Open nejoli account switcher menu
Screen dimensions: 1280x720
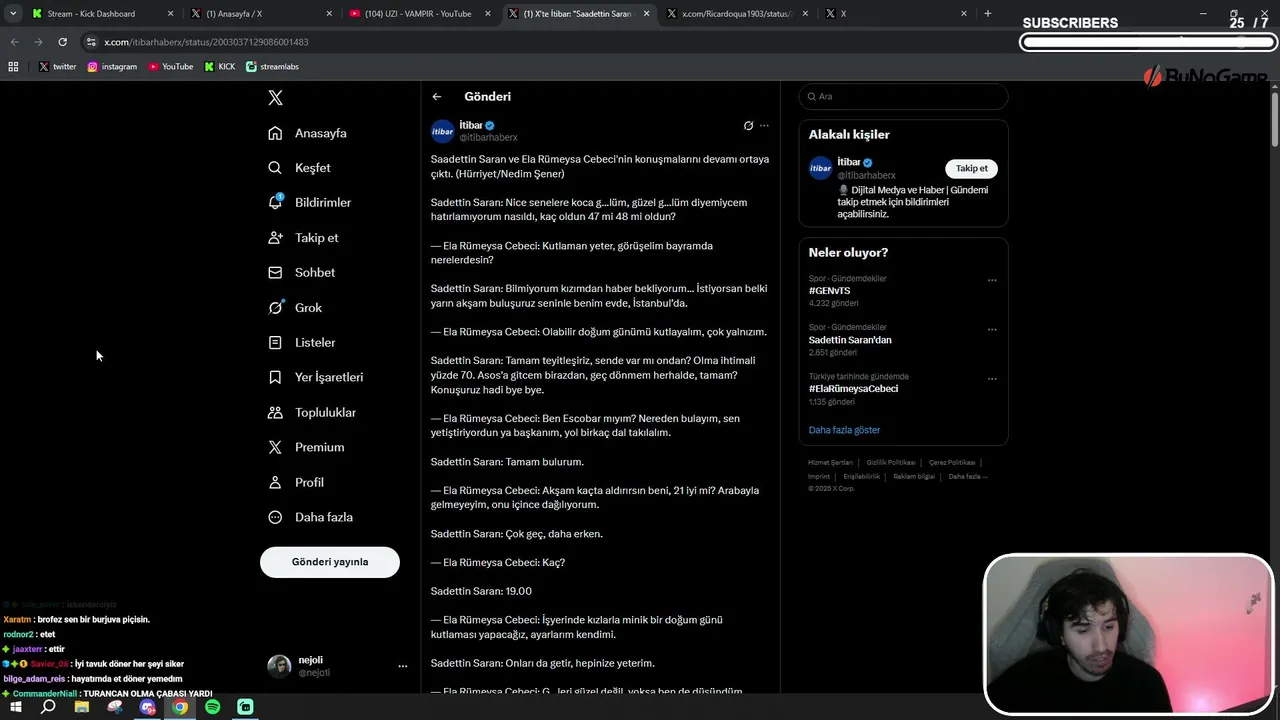coord(402,666)
